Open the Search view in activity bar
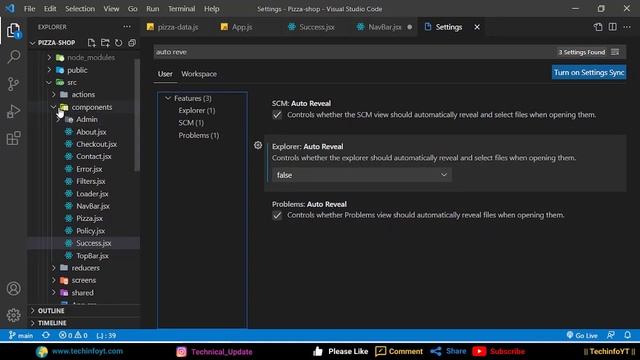The width and height of the screenshot is (640, 360). [x=13, y=57]
